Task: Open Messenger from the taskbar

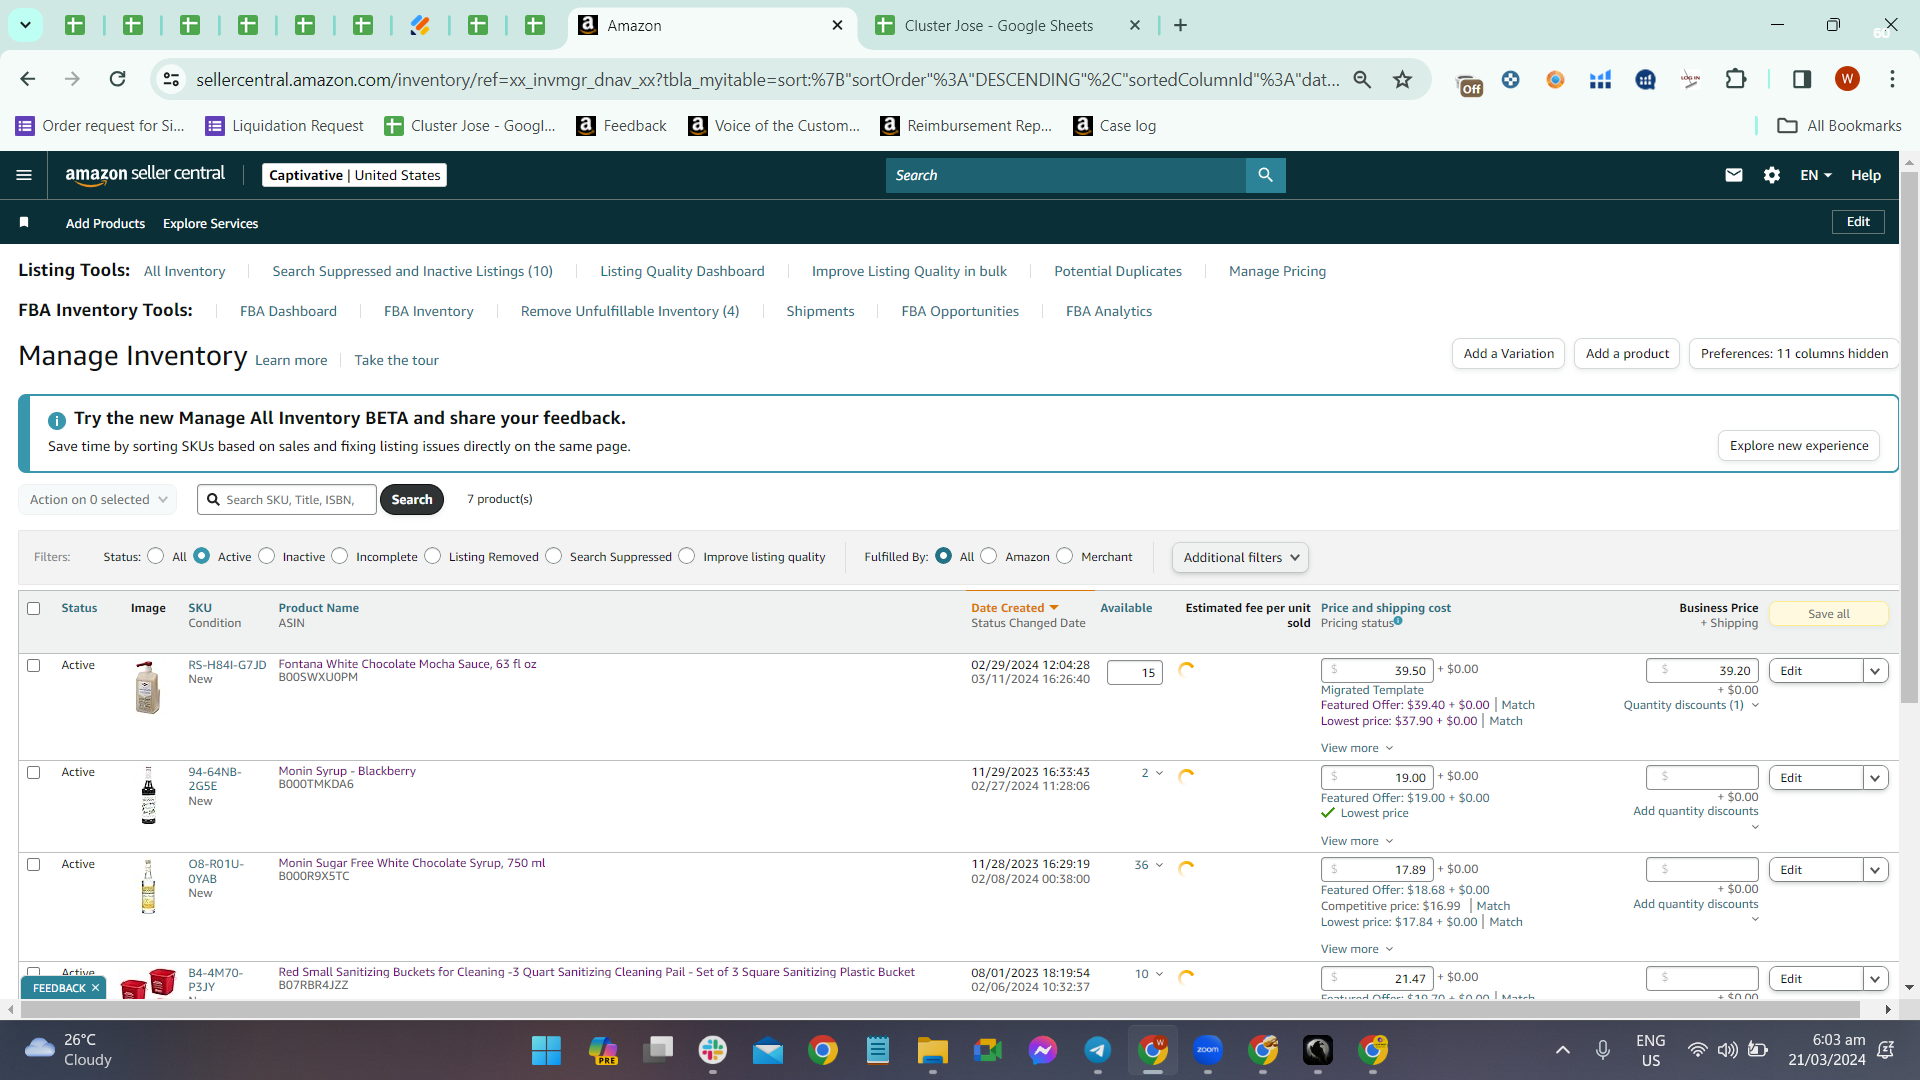Action: point(1043,1050)
